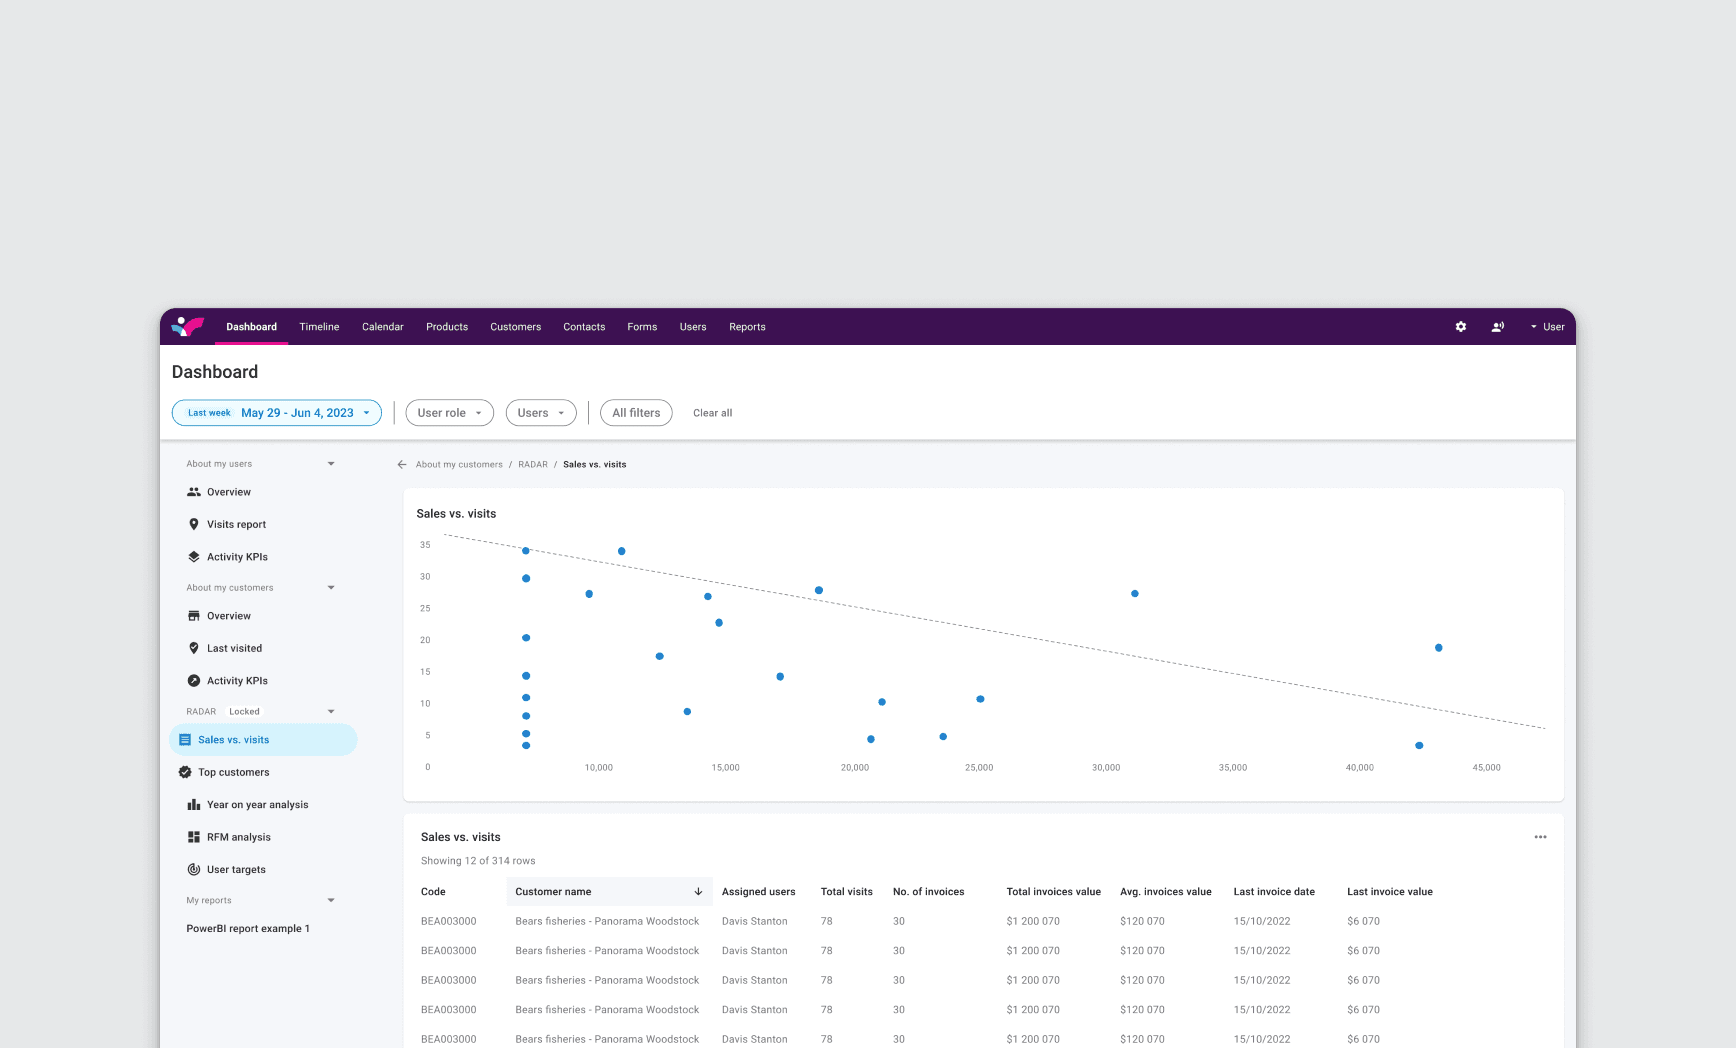This screenshot has height=1048, width=1736.
Task: Collapse the About my users section
Action: pyautogui.click(x=331, y=464)
